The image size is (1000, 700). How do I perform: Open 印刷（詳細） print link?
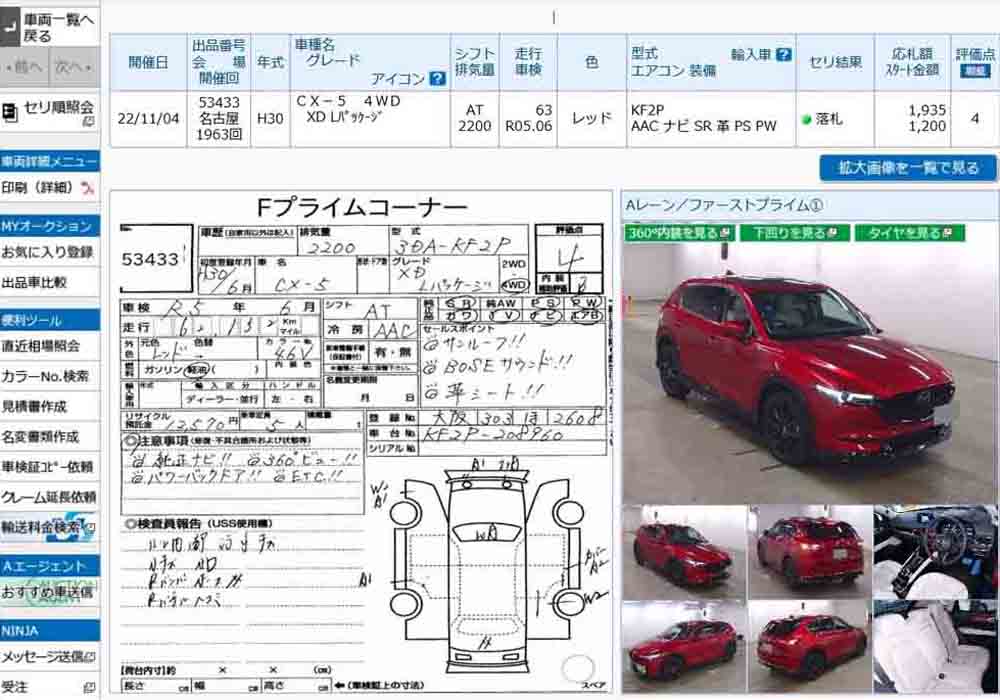click(x=37, y=187)
